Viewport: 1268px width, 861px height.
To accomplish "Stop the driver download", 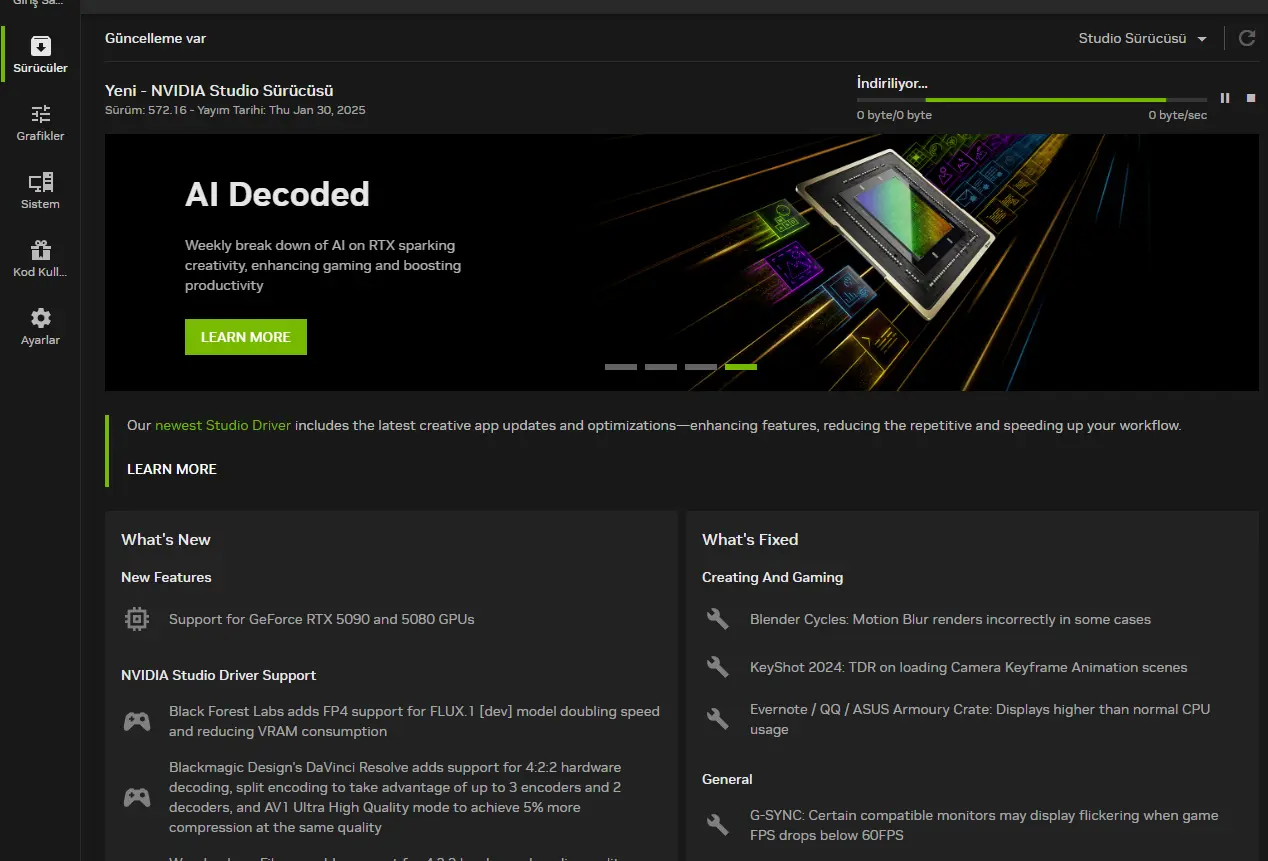I will pos(1250,98).
